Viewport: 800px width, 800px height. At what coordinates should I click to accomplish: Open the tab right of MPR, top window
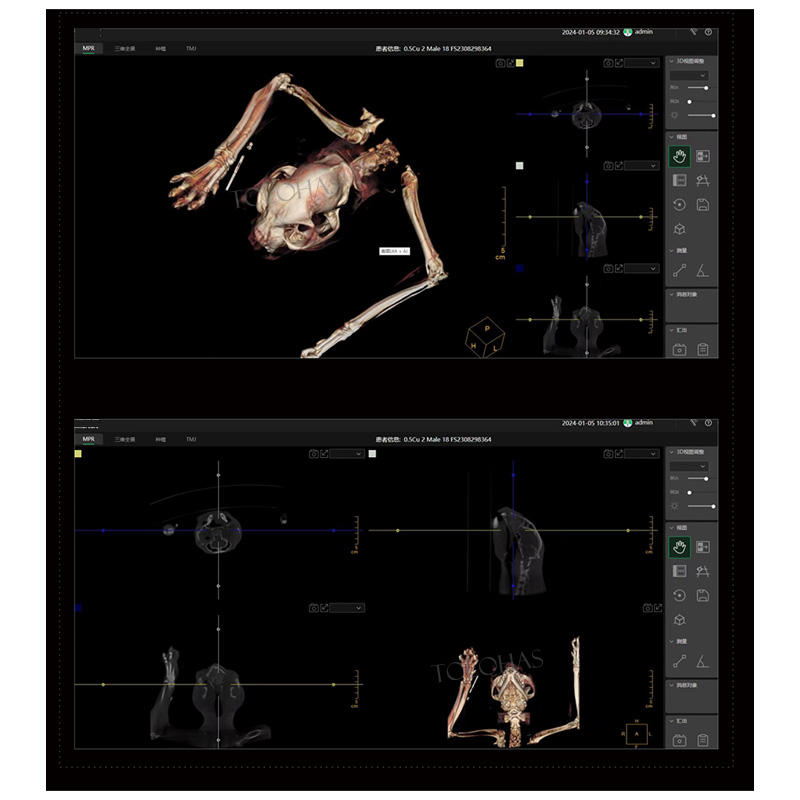tap(124, 48)
